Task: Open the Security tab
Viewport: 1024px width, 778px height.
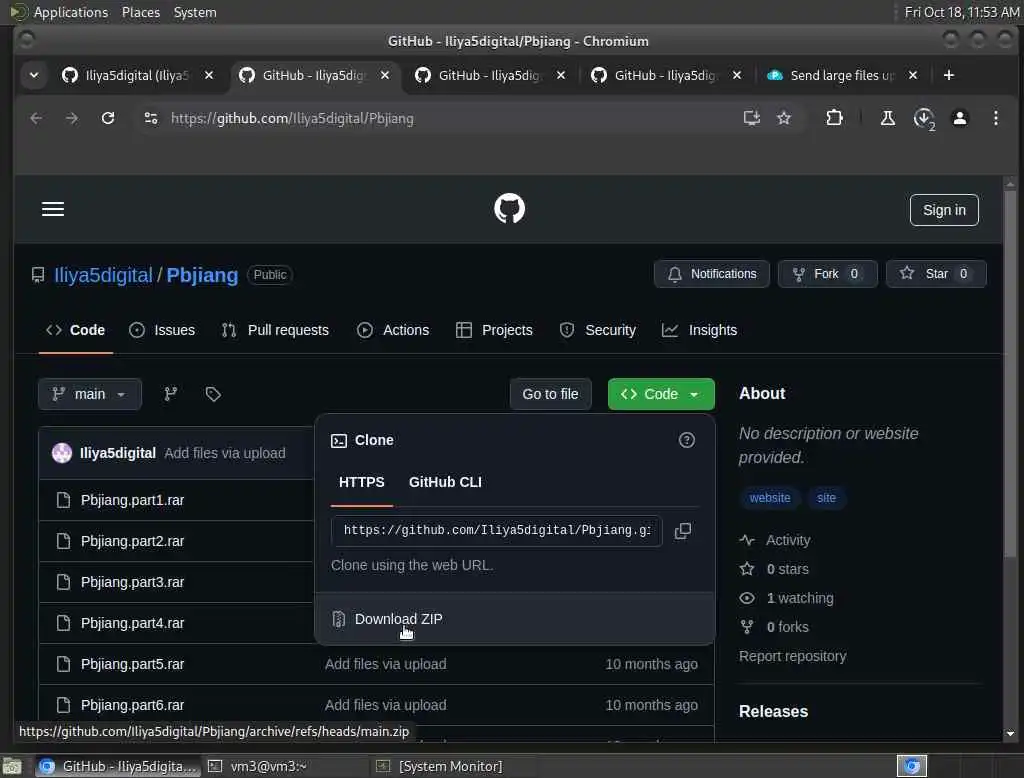Action: click(x=598, y=331)
